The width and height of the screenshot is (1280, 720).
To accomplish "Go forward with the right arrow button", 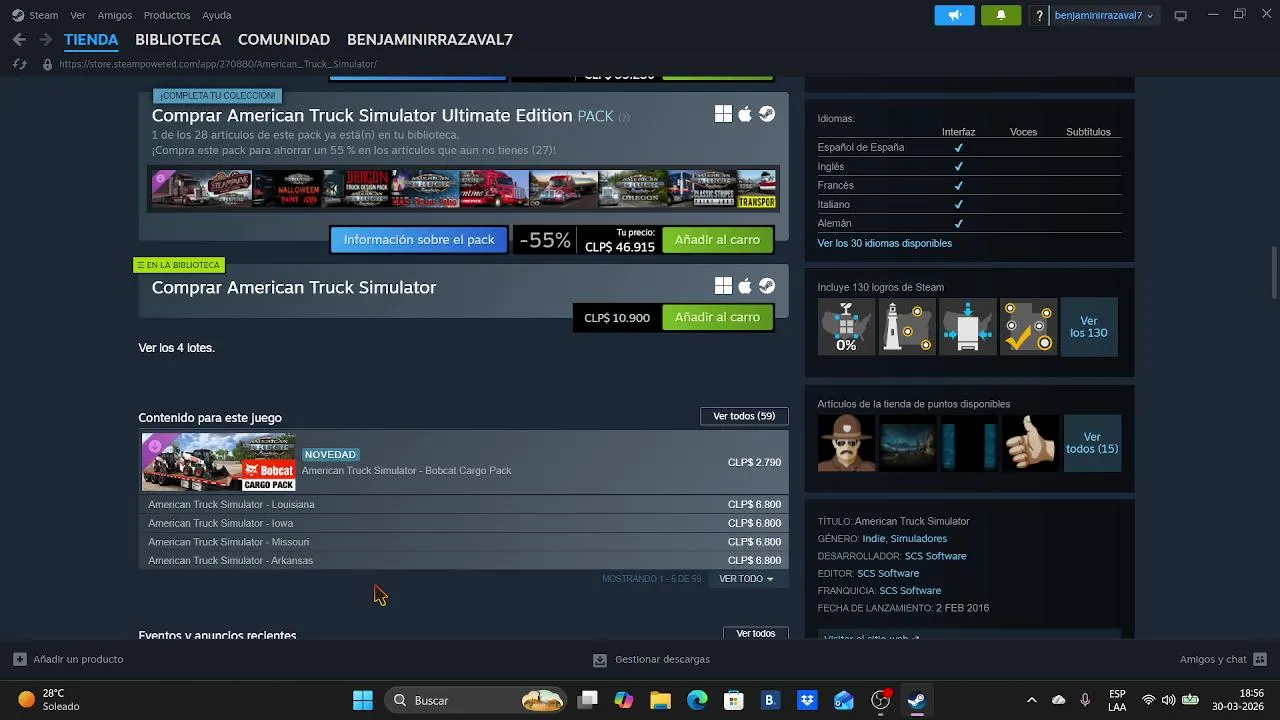I will pyautogui.click(x=45, y=40).
